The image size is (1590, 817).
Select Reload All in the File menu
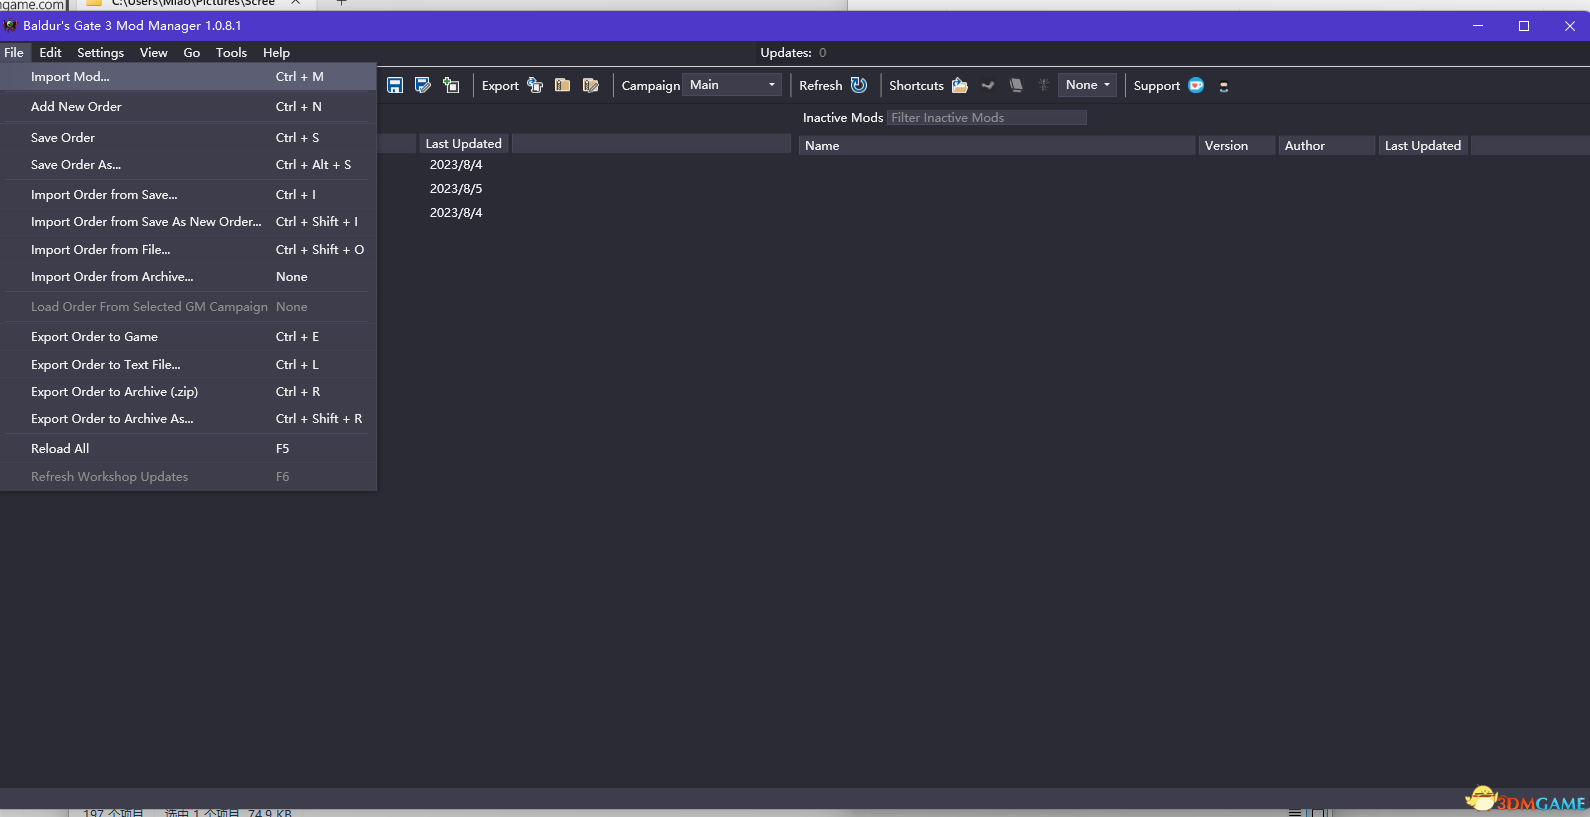click(x=60, y=449)
